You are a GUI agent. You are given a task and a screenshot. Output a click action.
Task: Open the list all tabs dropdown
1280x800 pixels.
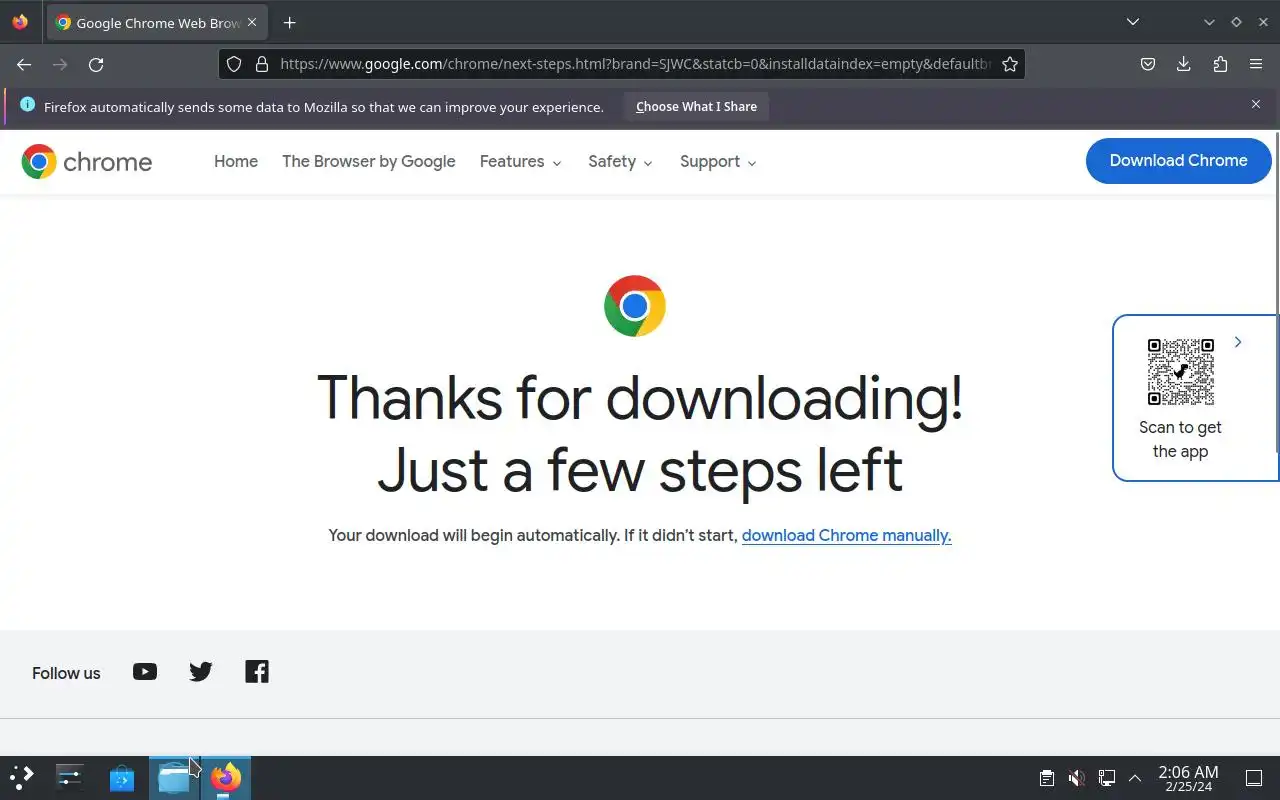click(x=1133, y=22)
